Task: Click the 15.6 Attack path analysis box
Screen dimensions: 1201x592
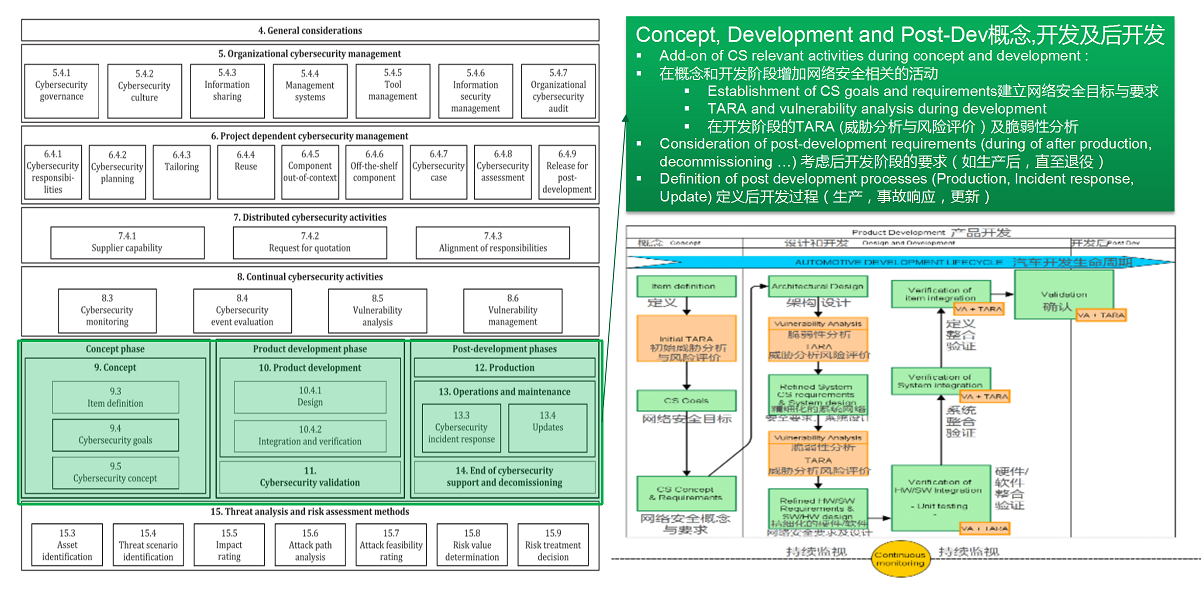Action: (x=310, y=545)
